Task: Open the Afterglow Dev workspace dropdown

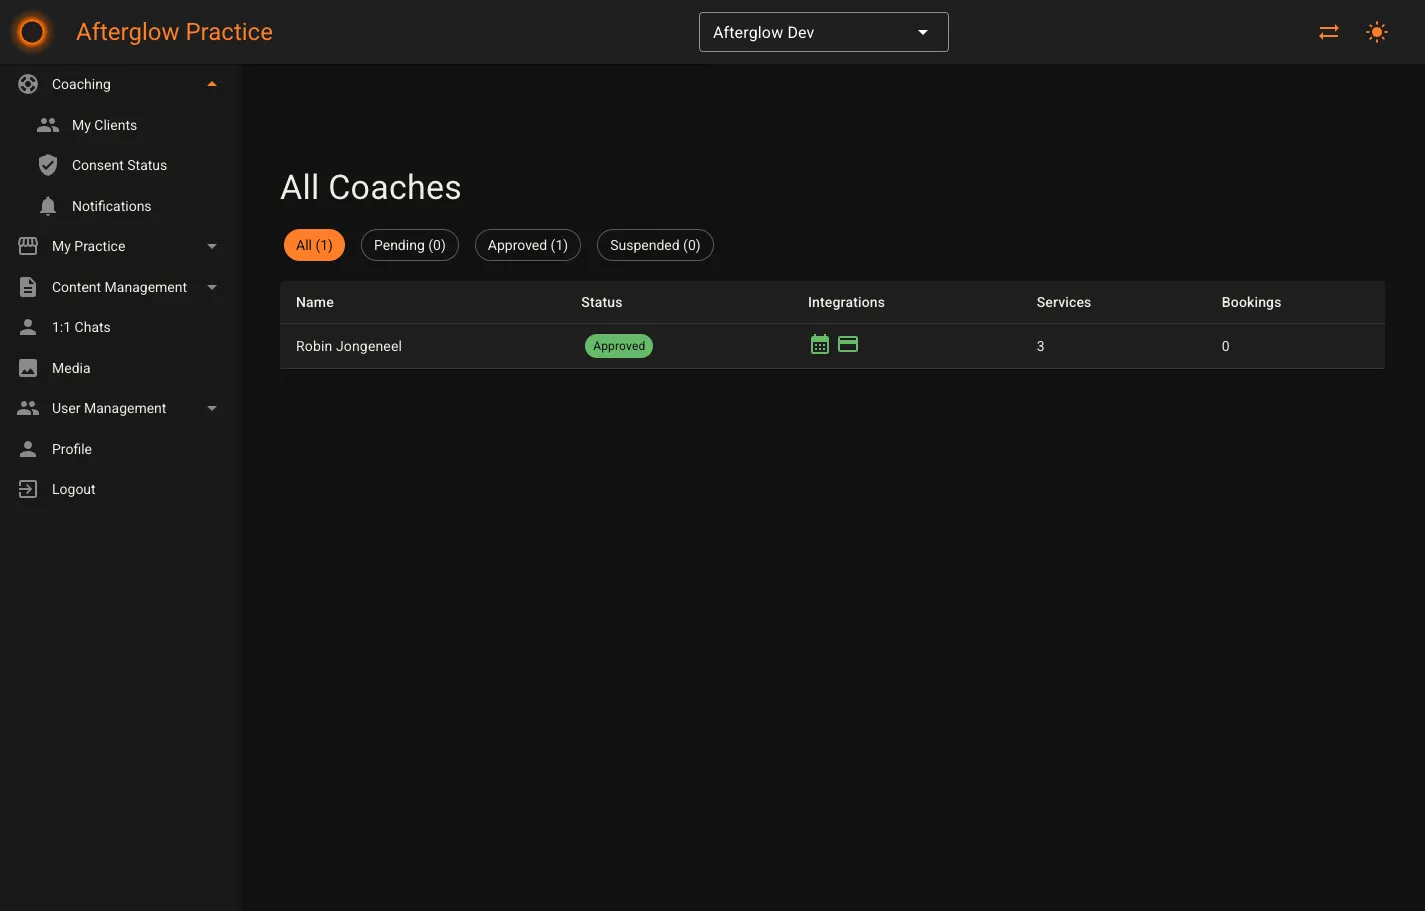Action: click(x=823, y=31)
